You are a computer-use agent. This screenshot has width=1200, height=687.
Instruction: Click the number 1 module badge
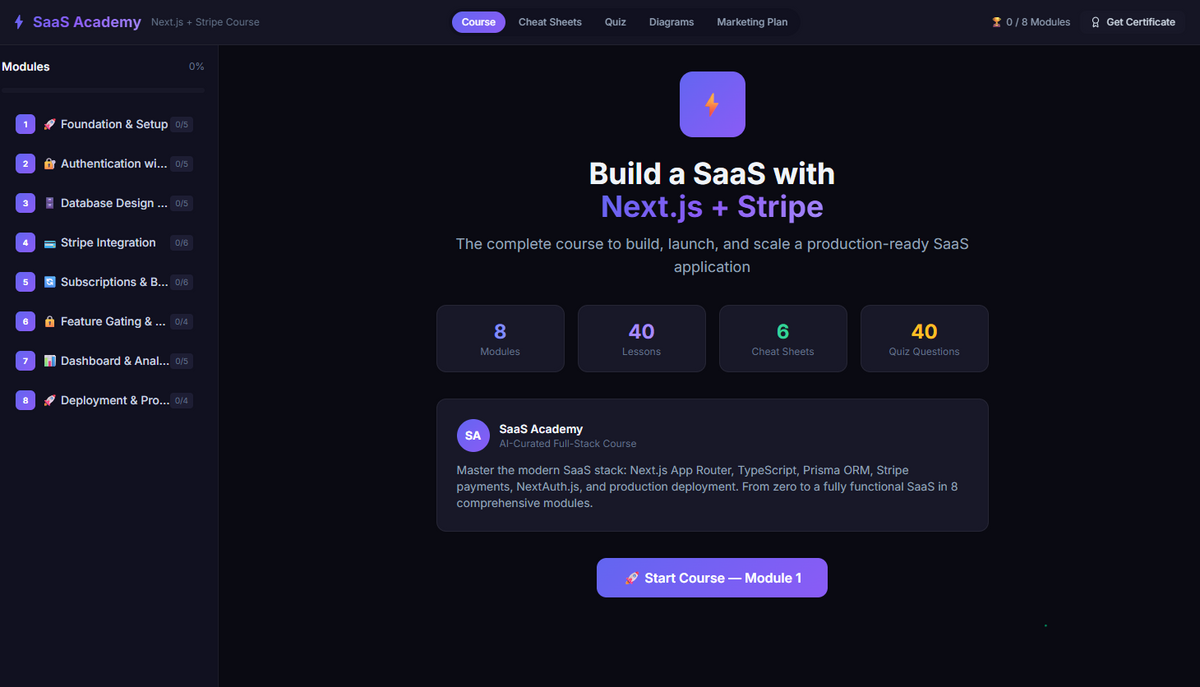tap(25, 124)
